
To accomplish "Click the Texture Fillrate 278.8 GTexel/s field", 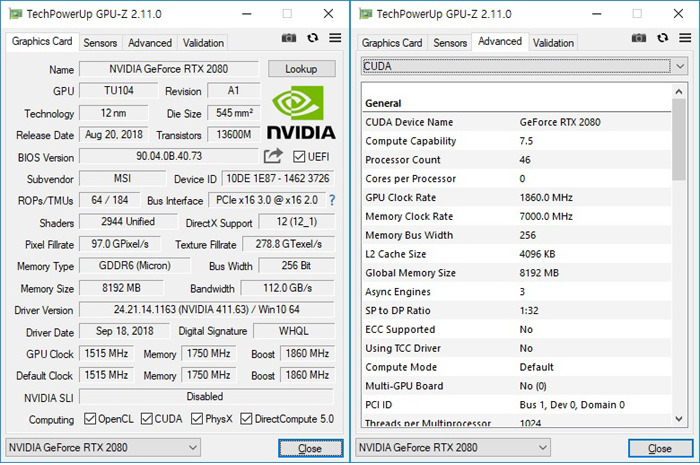I will coord(288,244).
